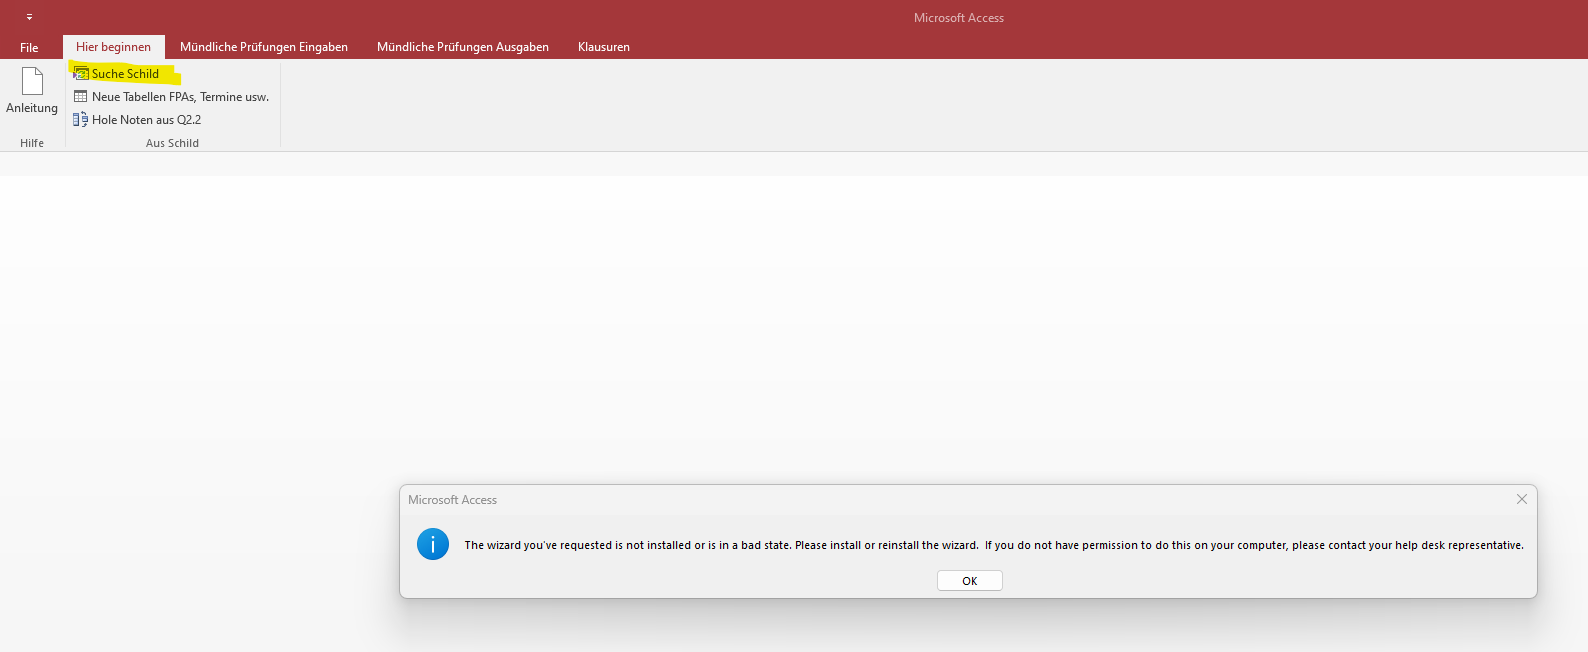Expand the Quick Access Toolbar customize arrow
Image resolution: width=1588 pixels, height=652 pixels.
tap(29, 17)
